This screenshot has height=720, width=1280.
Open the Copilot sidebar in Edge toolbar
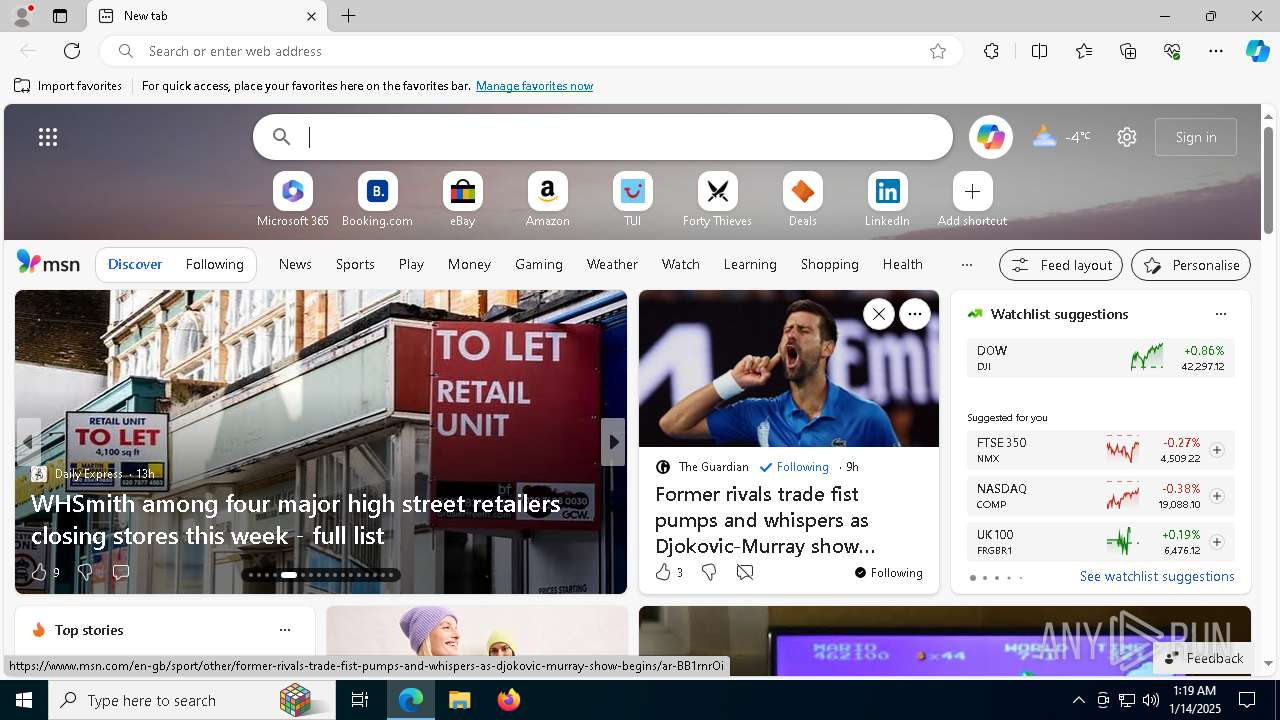tap(1257, 51)
